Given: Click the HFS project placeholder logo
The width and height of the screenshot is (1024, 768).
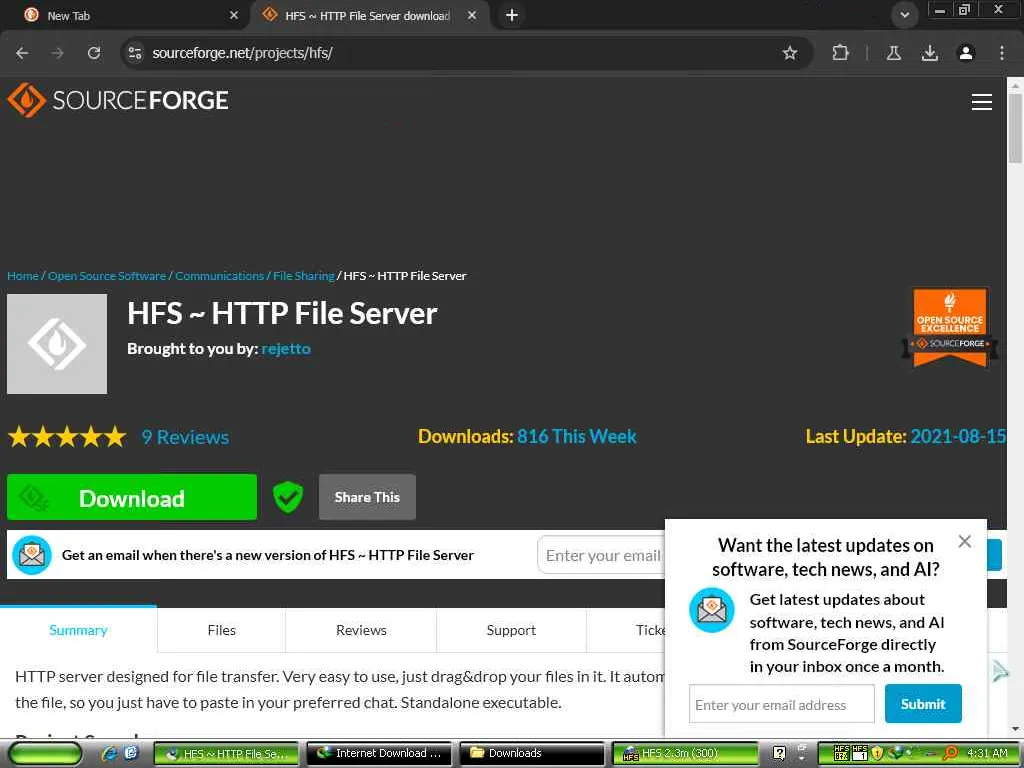Looking at the screenshot, I should 57,344.
